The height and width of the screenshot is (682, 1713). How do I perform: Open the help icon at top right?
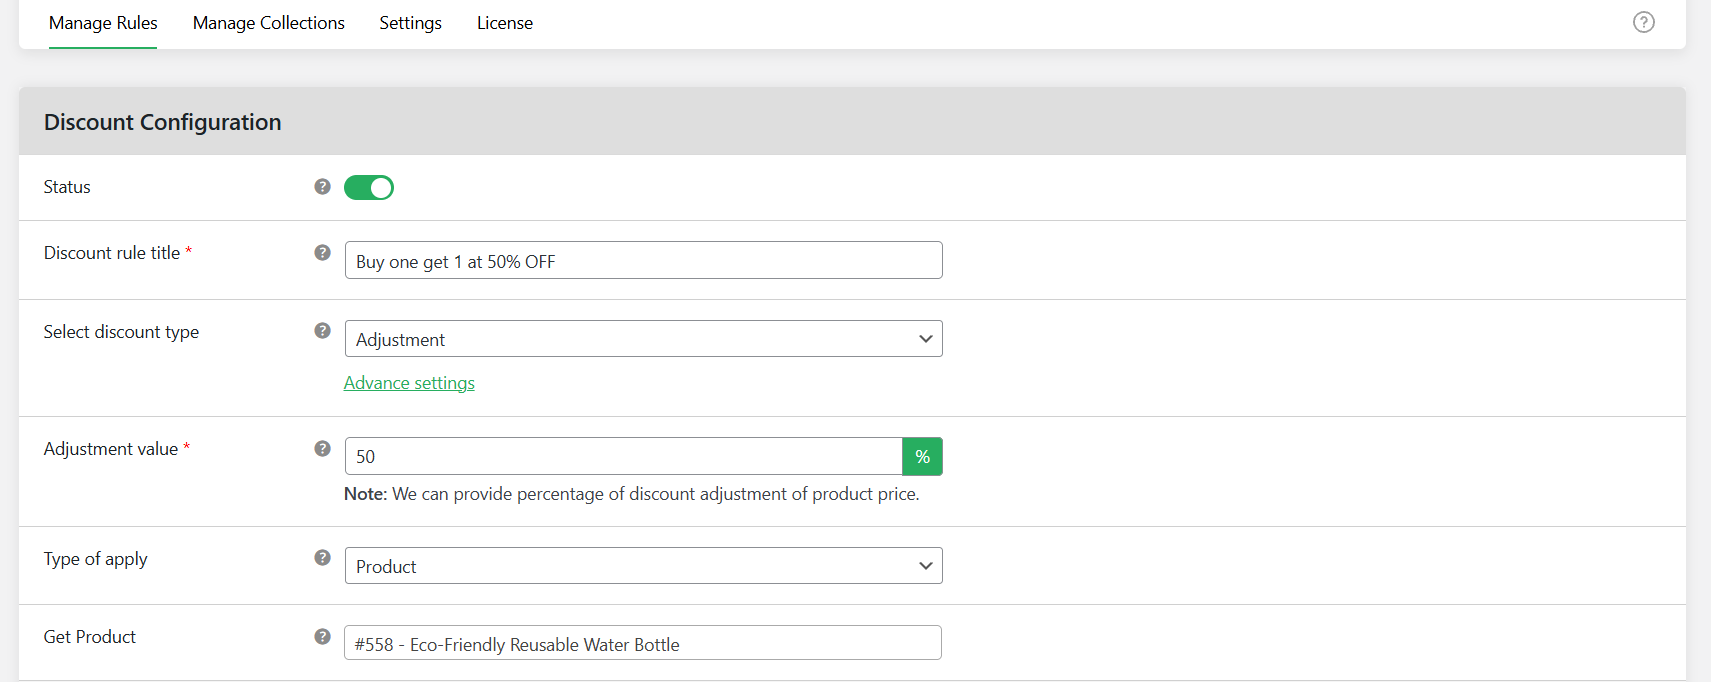point(1643,22)
